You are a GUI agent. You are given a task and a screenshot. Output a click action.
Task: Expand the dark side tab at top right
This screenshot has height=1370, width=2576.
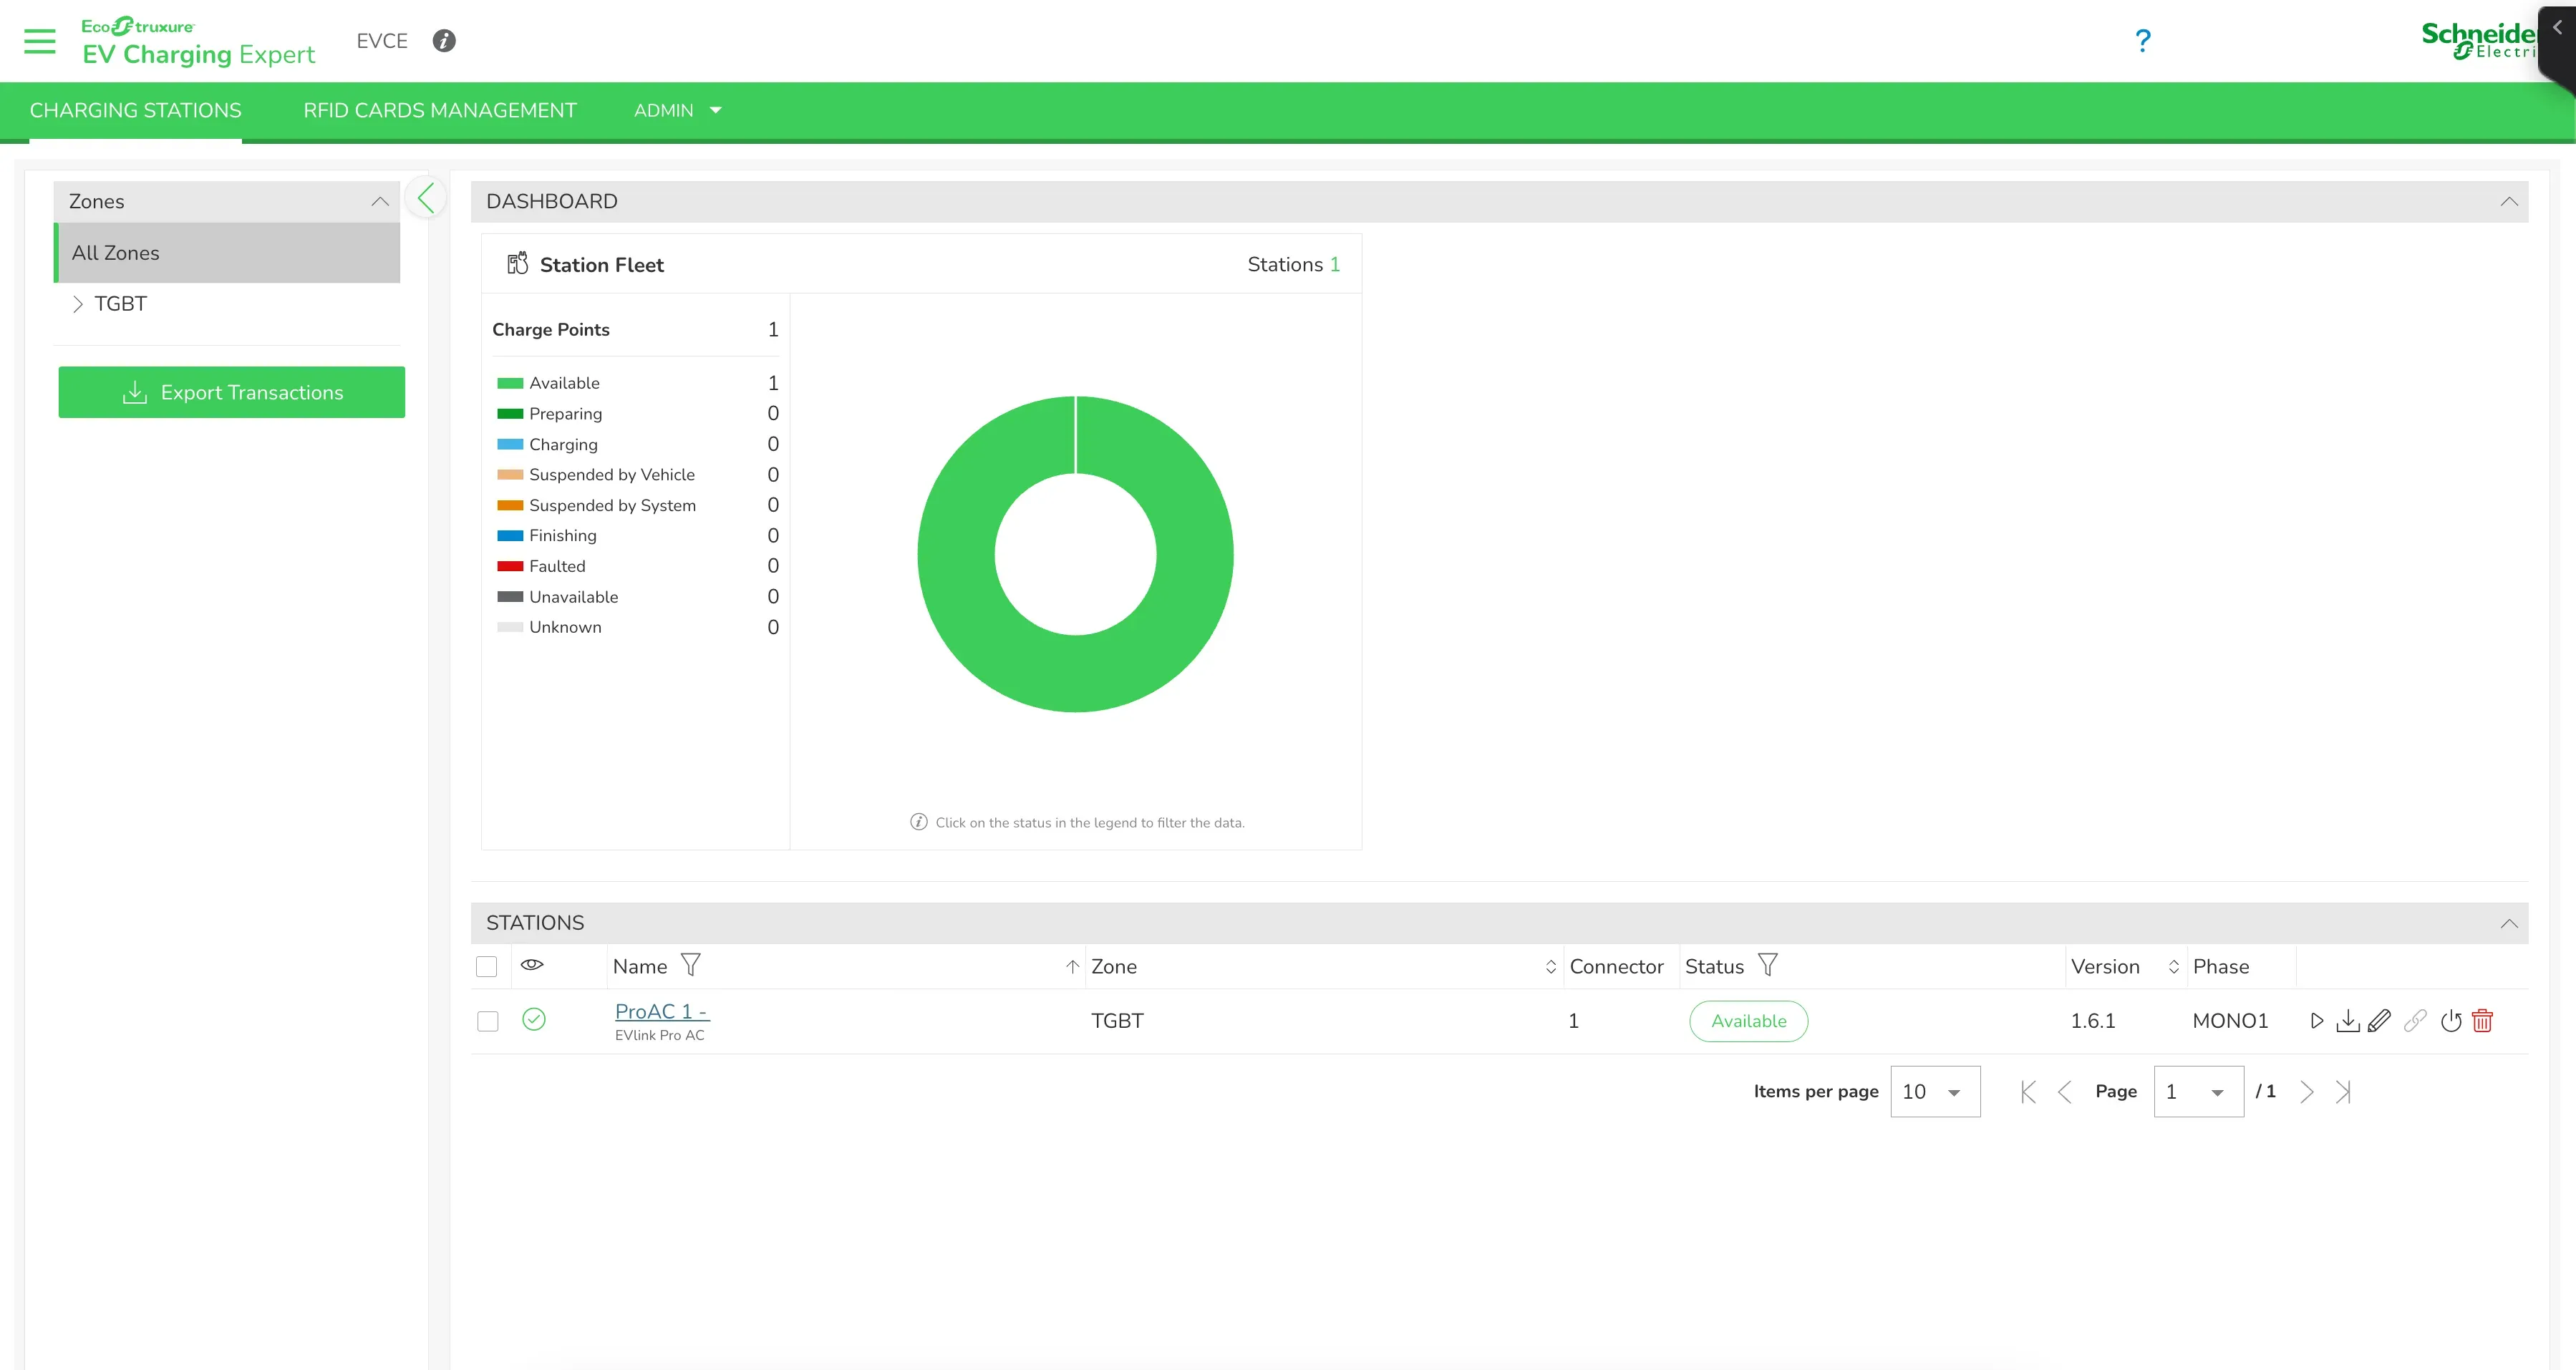[x=2558, y=28]
